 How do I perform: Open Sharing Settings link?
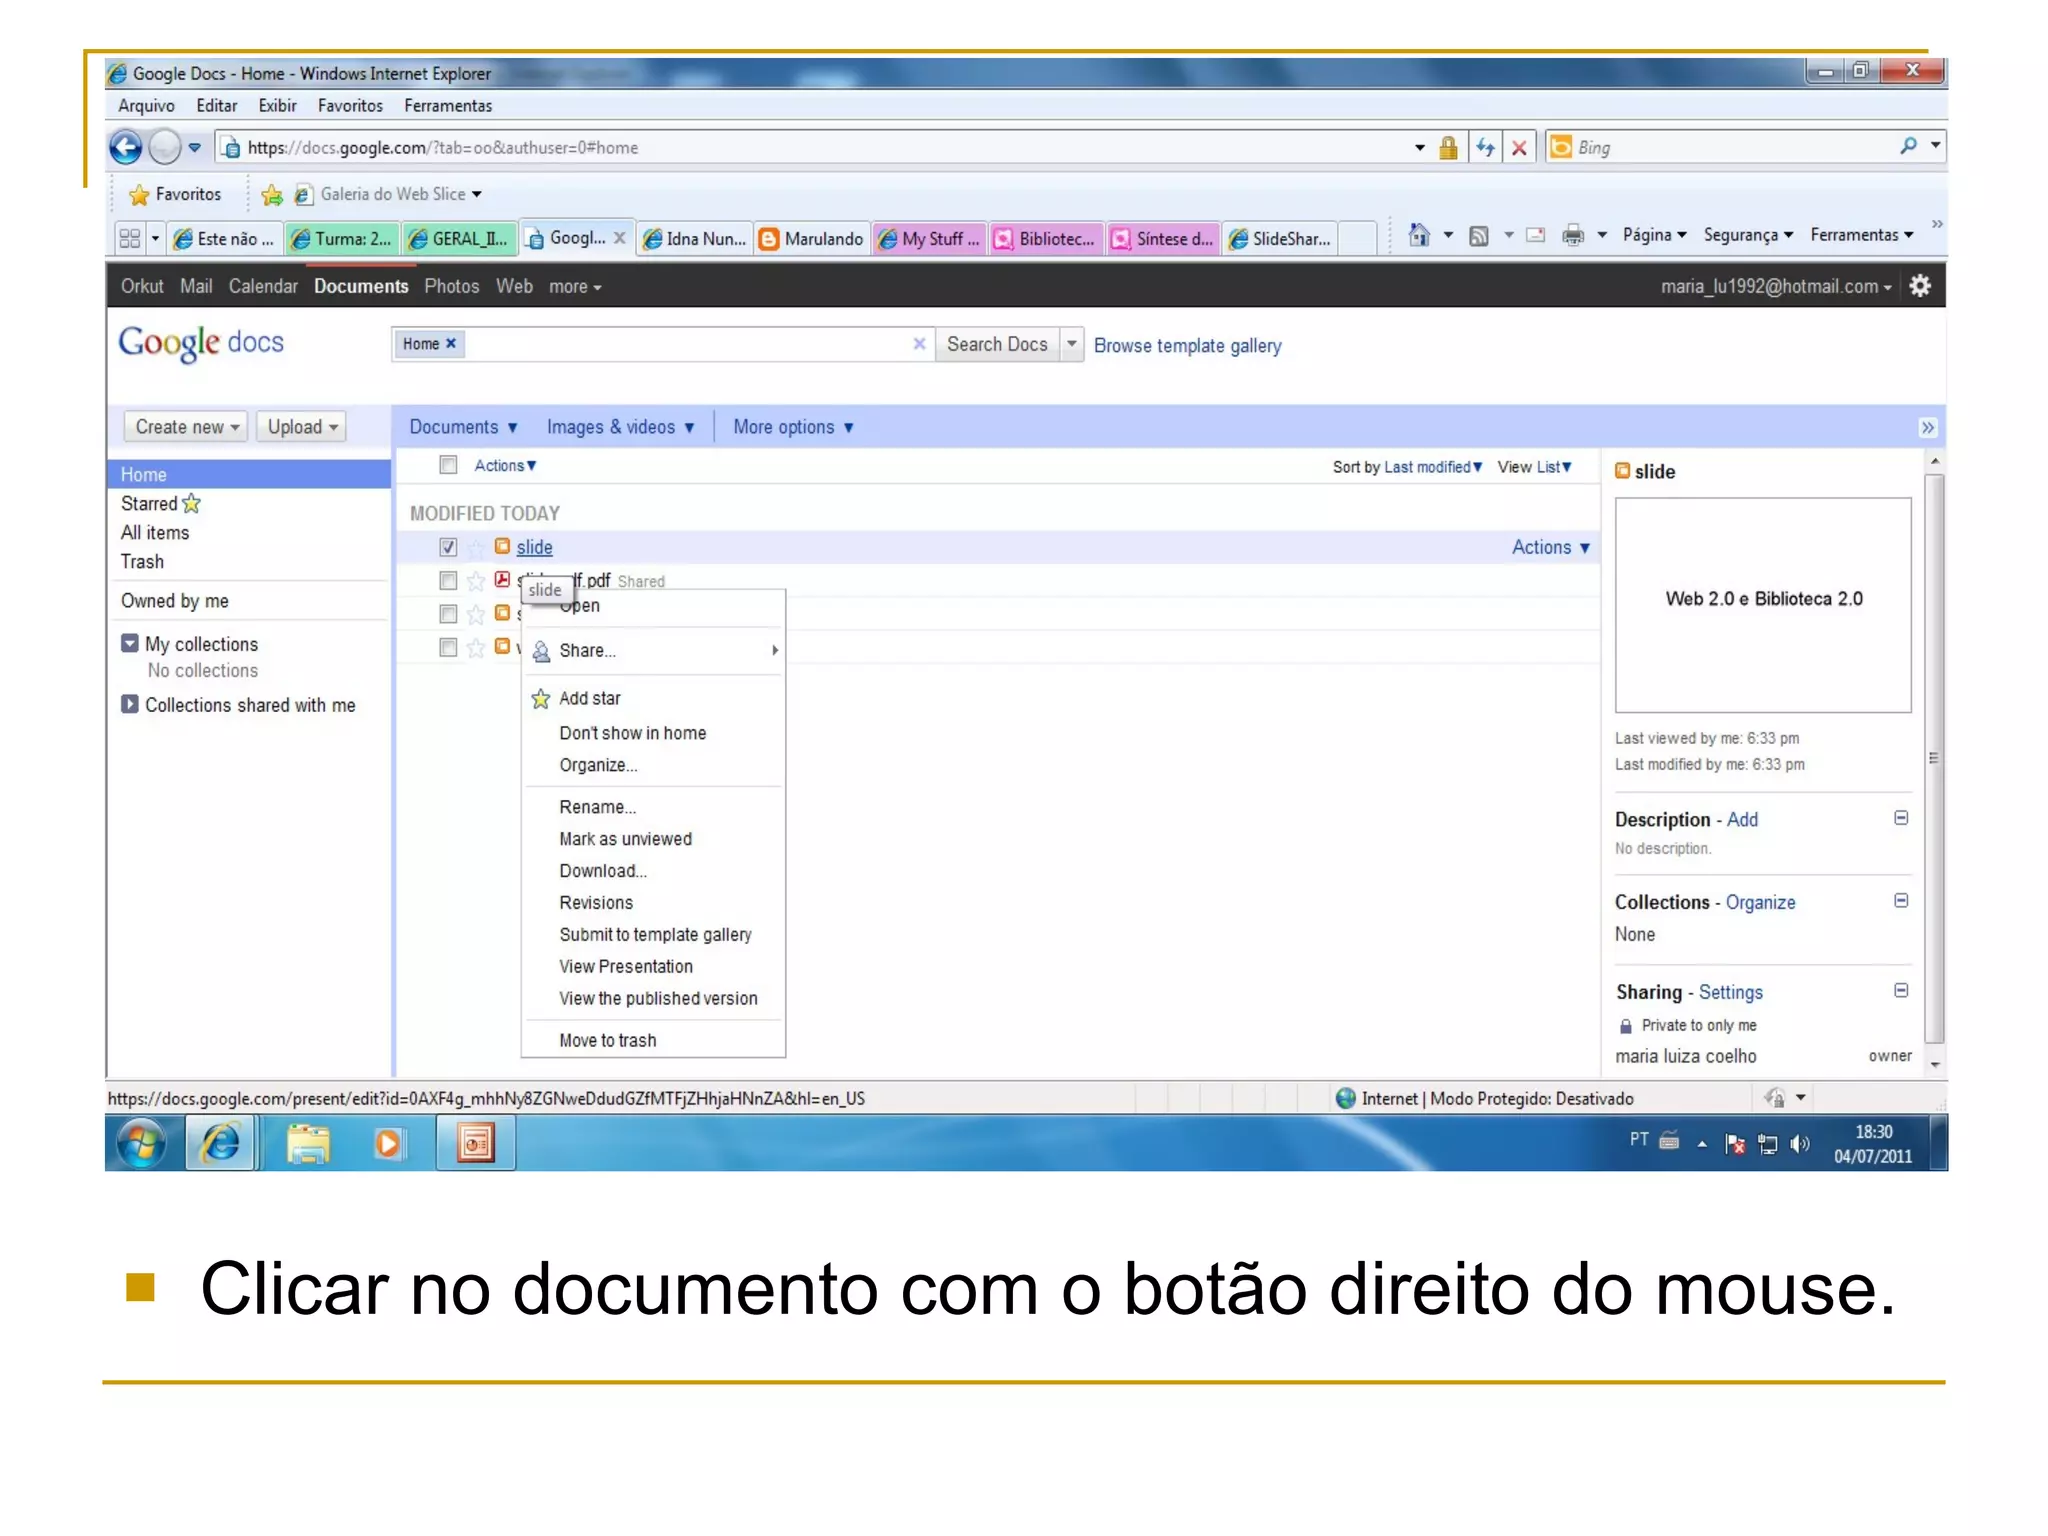[1730, 992]
